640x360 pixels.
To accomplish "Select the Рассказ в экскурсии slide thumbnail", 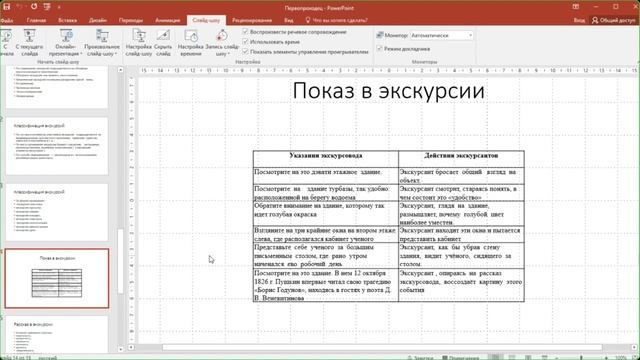I will point(57,335).
